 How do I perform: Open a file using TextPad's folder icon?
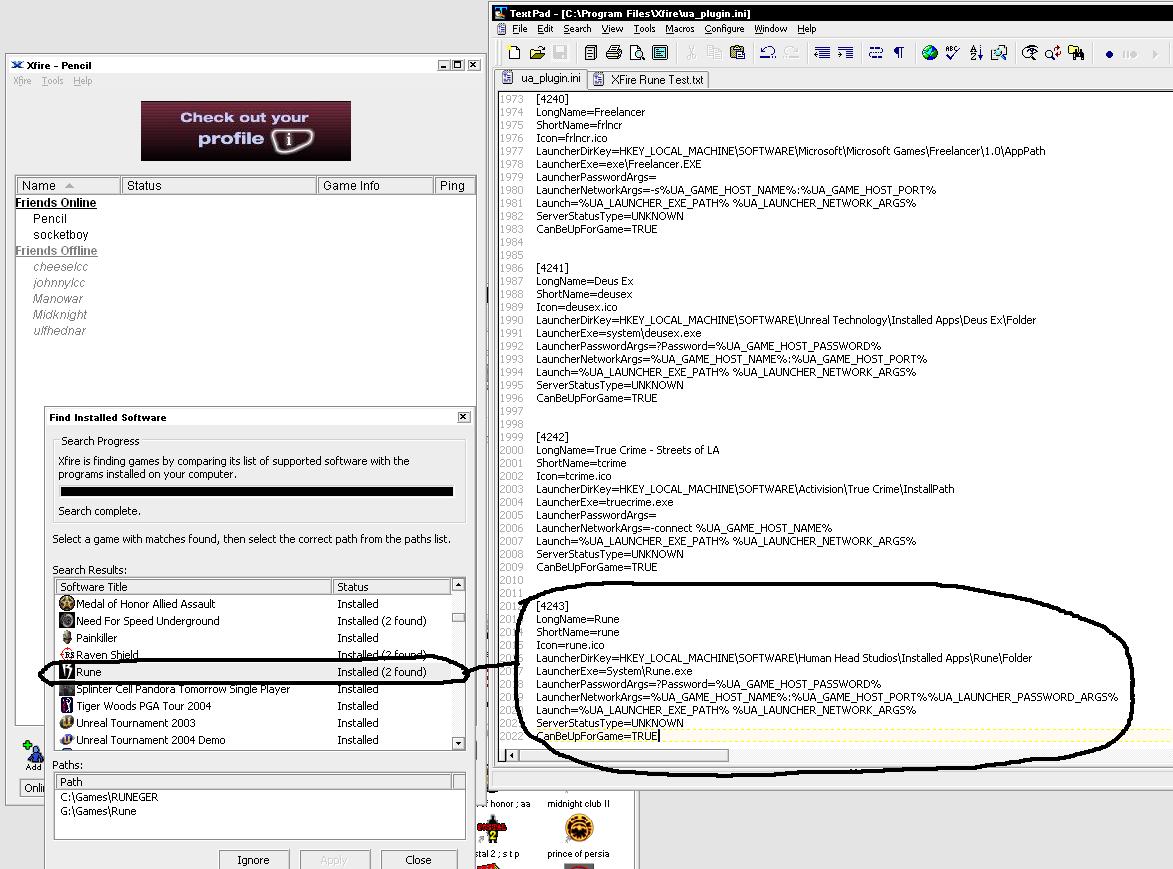click(537, 52)
